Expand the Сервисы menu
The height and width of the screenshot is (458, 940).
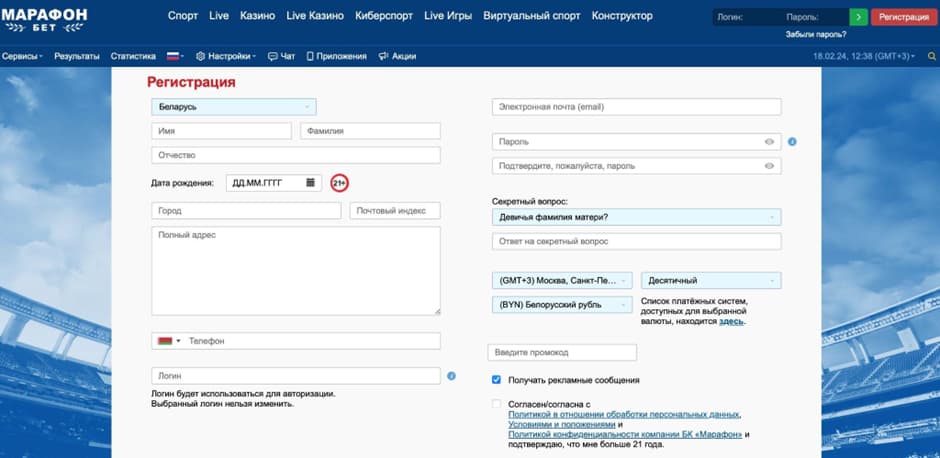(22, 56)
